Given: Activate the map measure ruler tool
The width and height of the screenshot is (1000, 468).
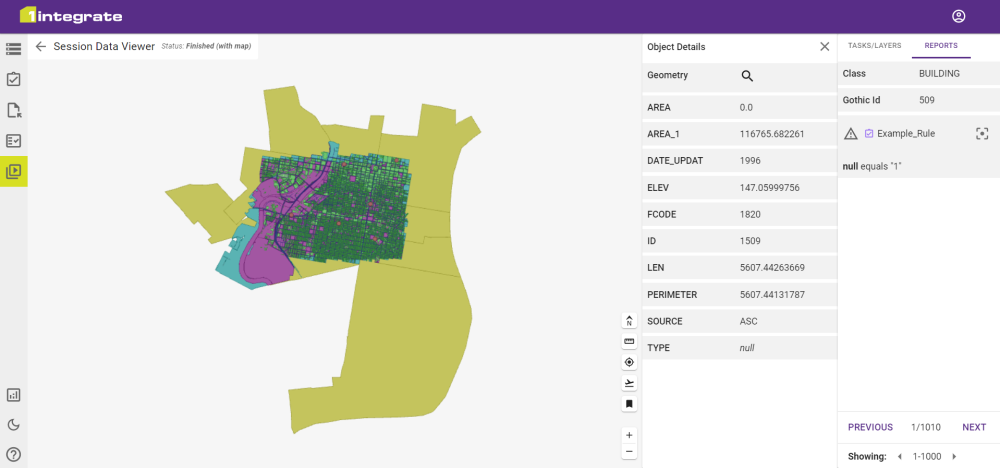Looking at the screenshot, I should [x=629, y=342].
